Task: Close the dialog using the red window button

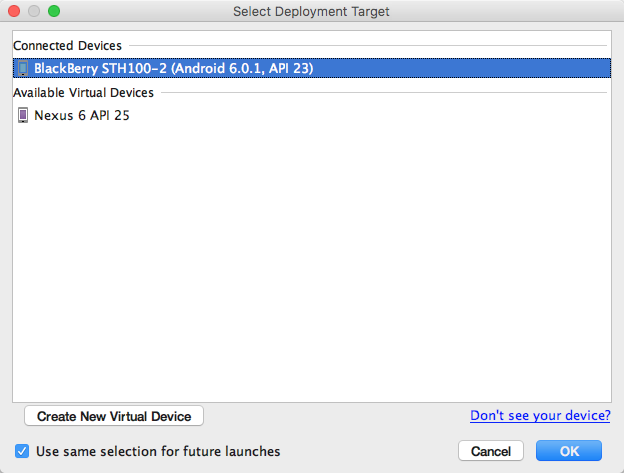Action: [14, 11]
